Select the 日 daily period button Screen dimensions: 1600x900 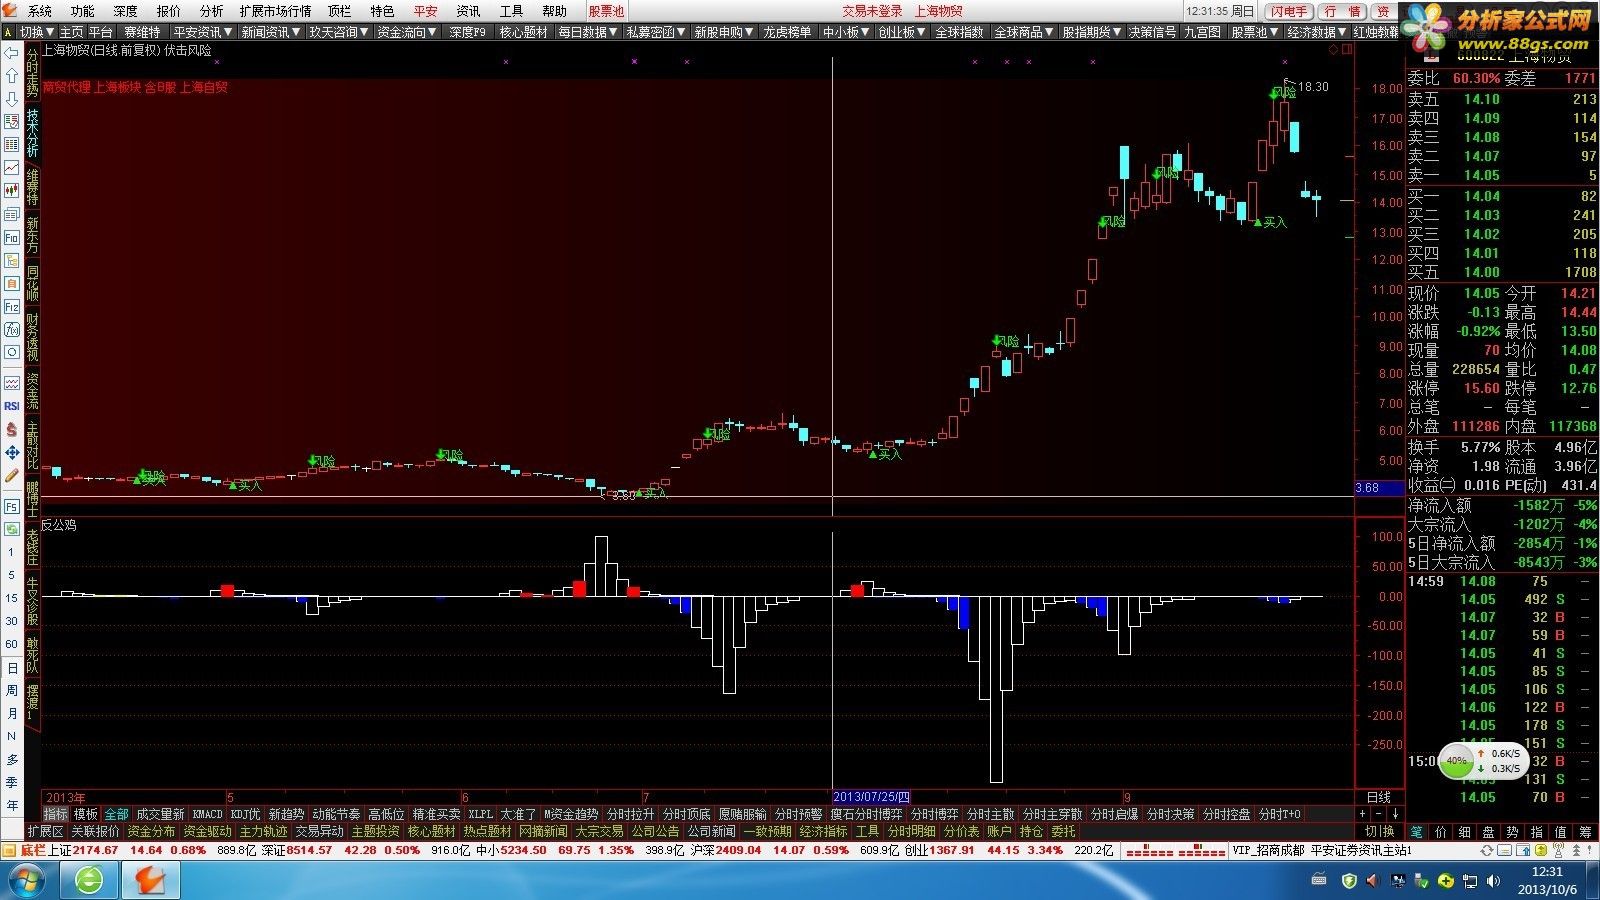(12, 667)
